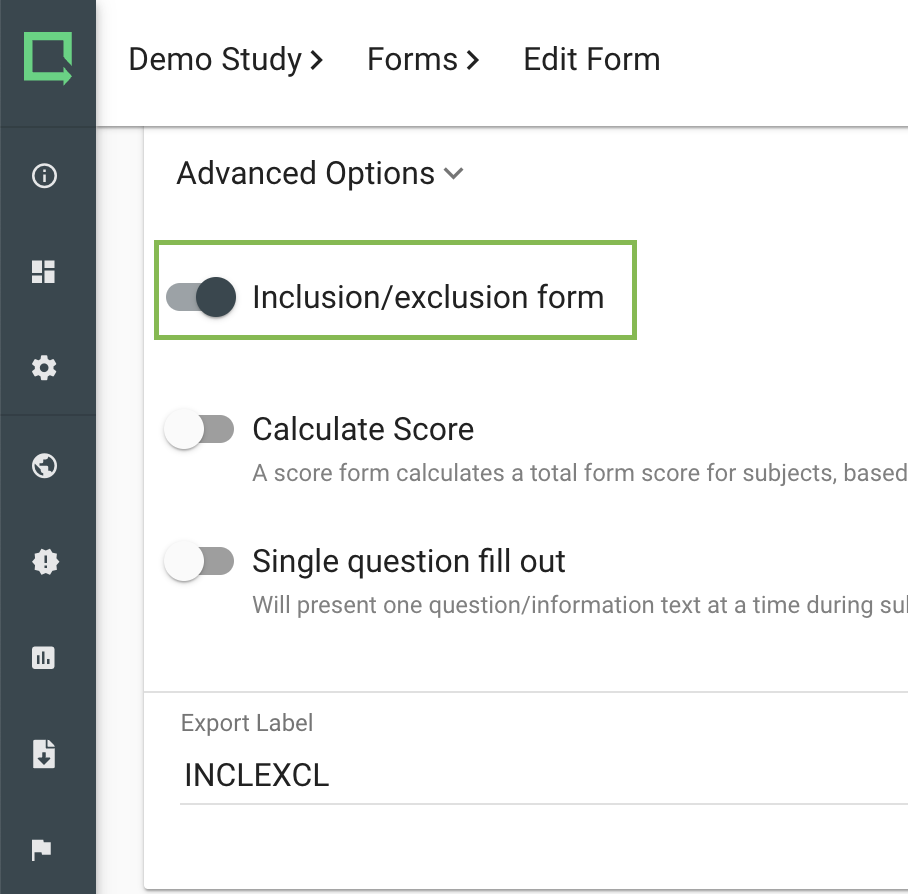
Task: Navigate to Demo Study via breadcrumb
Action: pos(214,60)
